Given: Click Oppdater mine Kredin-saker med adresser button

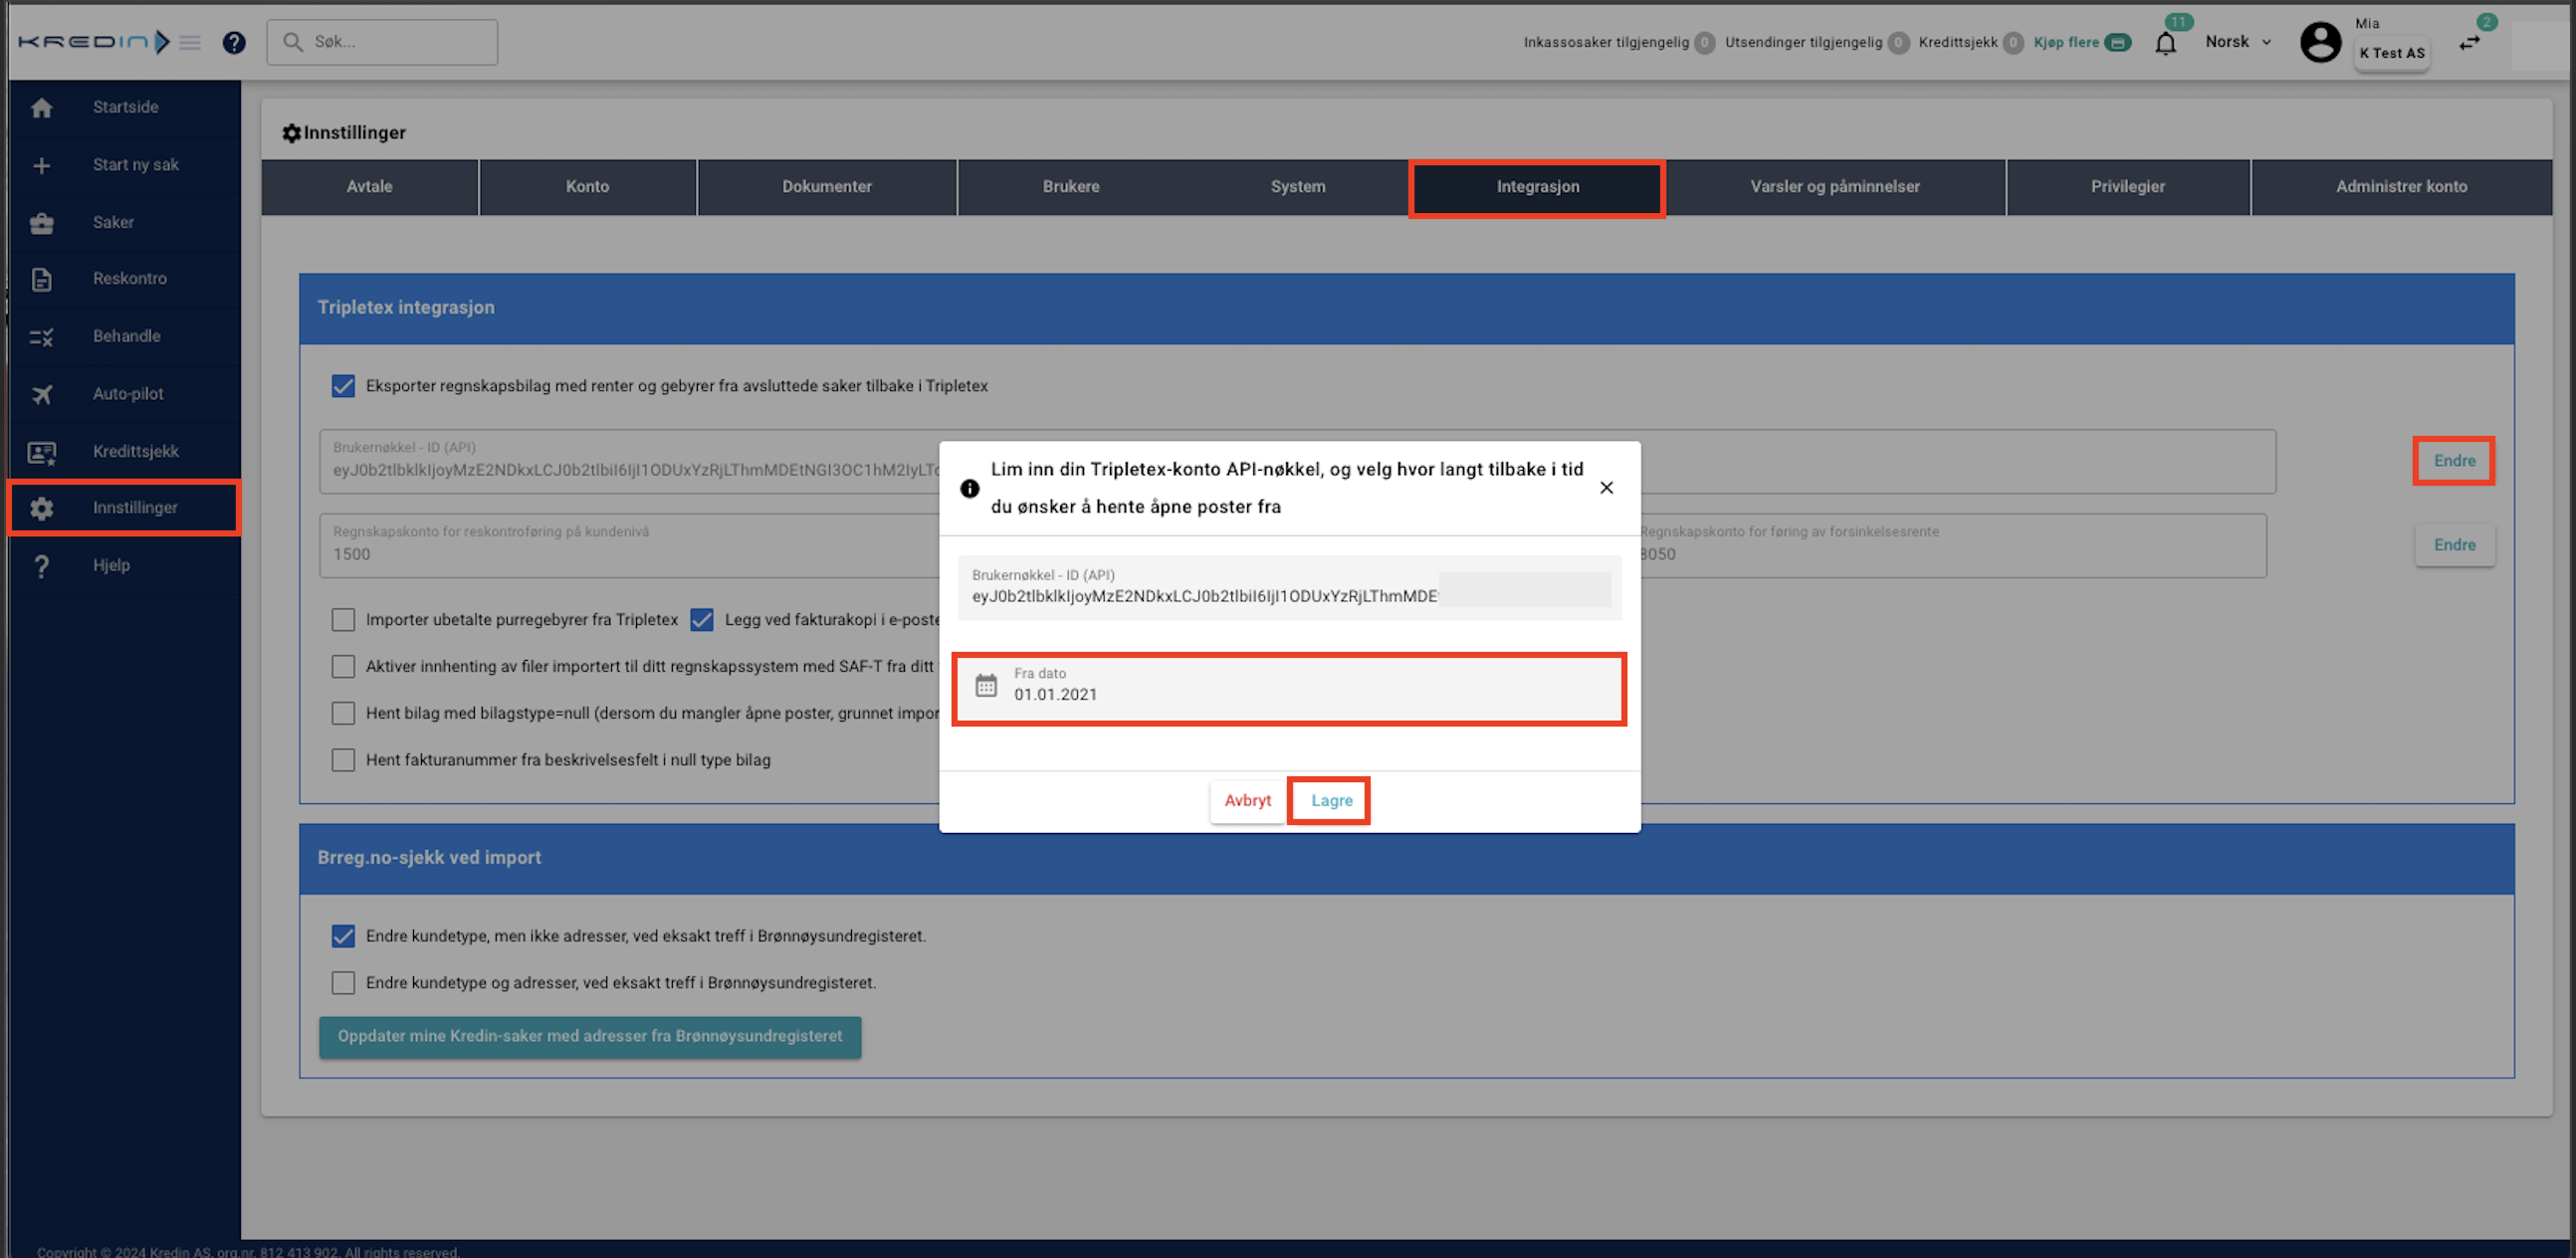Looking at the screenshot, I should pyautogui.click(x=590, y=1037).
